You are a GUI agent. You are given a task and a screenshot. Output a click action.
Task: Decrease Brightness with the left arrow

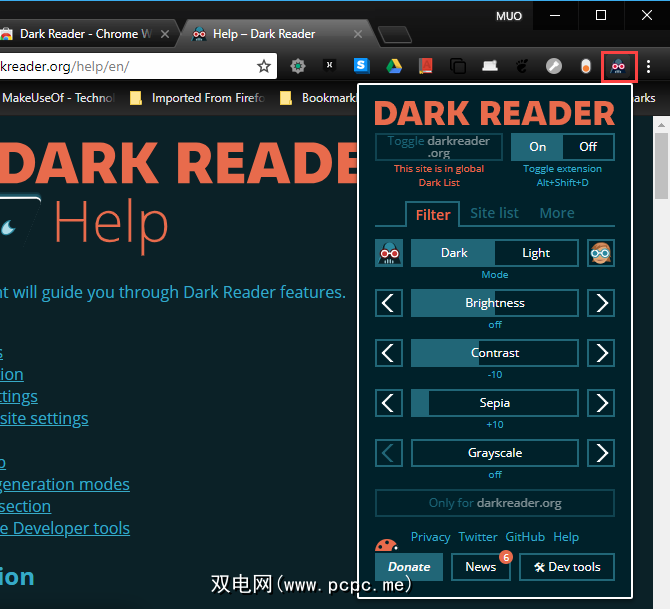point(389,303)
